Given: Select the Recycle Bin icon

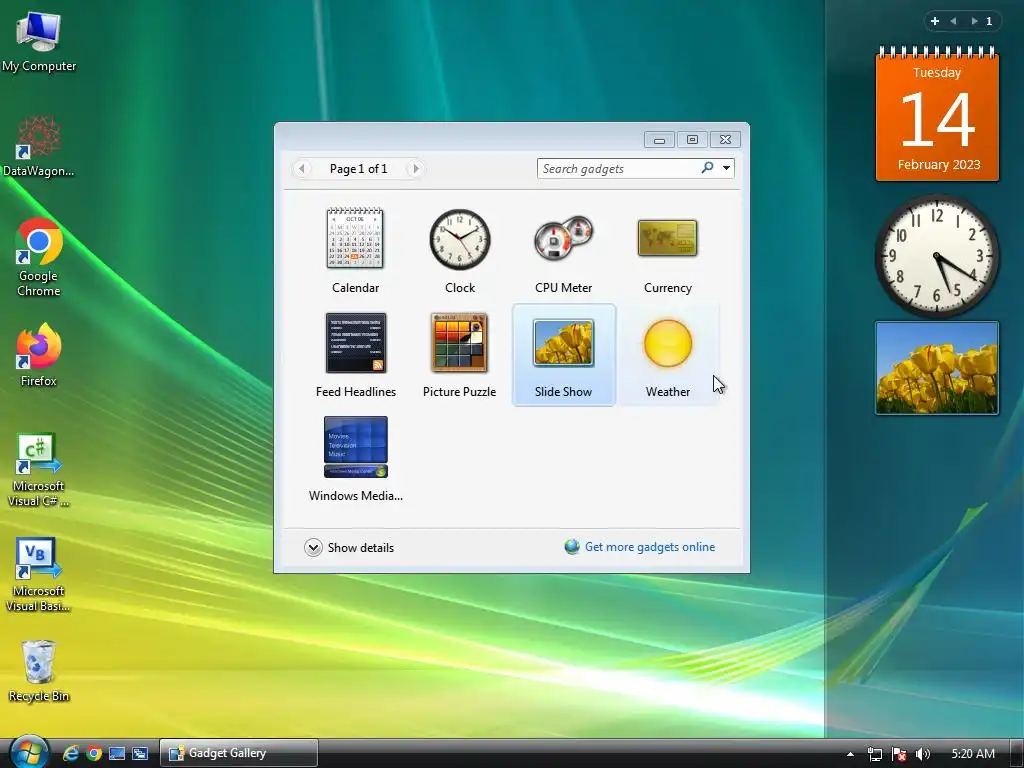Looking at the screenshot, I should pyautogui.click(x=39, y=671).
